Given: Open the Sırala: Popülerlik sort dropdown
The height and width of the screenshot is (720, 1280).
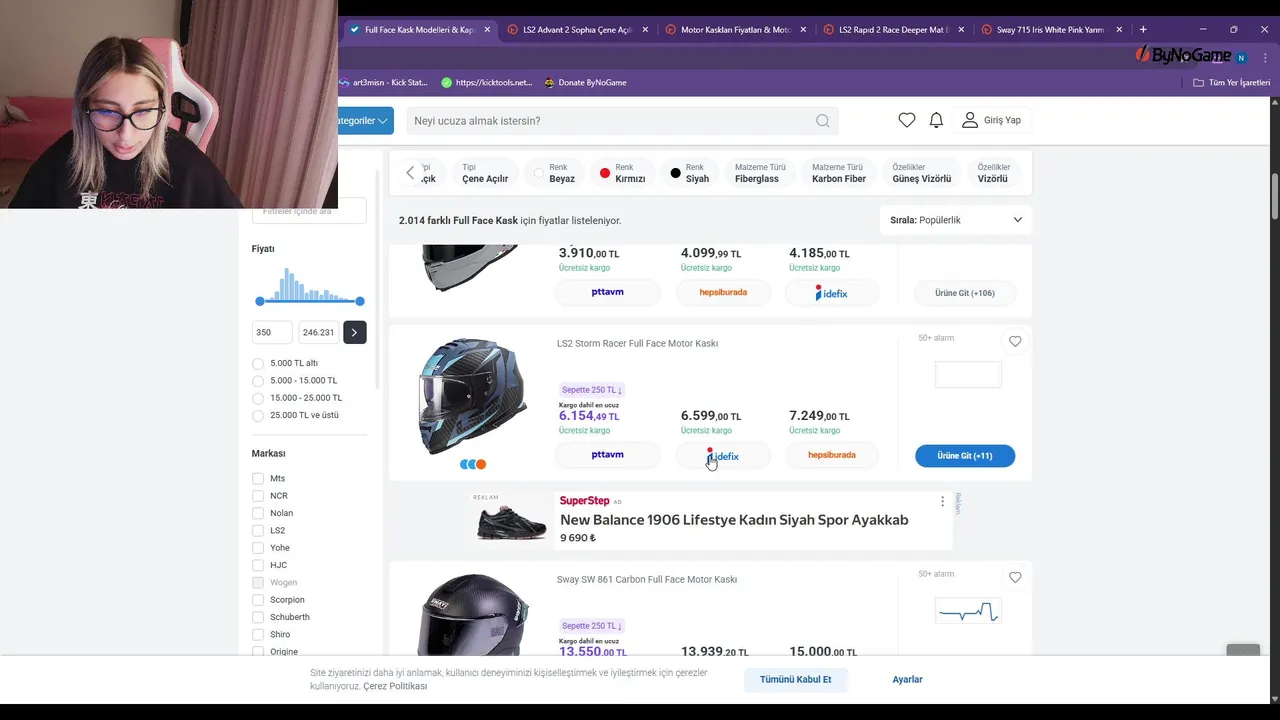Looking at the screenshot, I should tap(956, 220).
